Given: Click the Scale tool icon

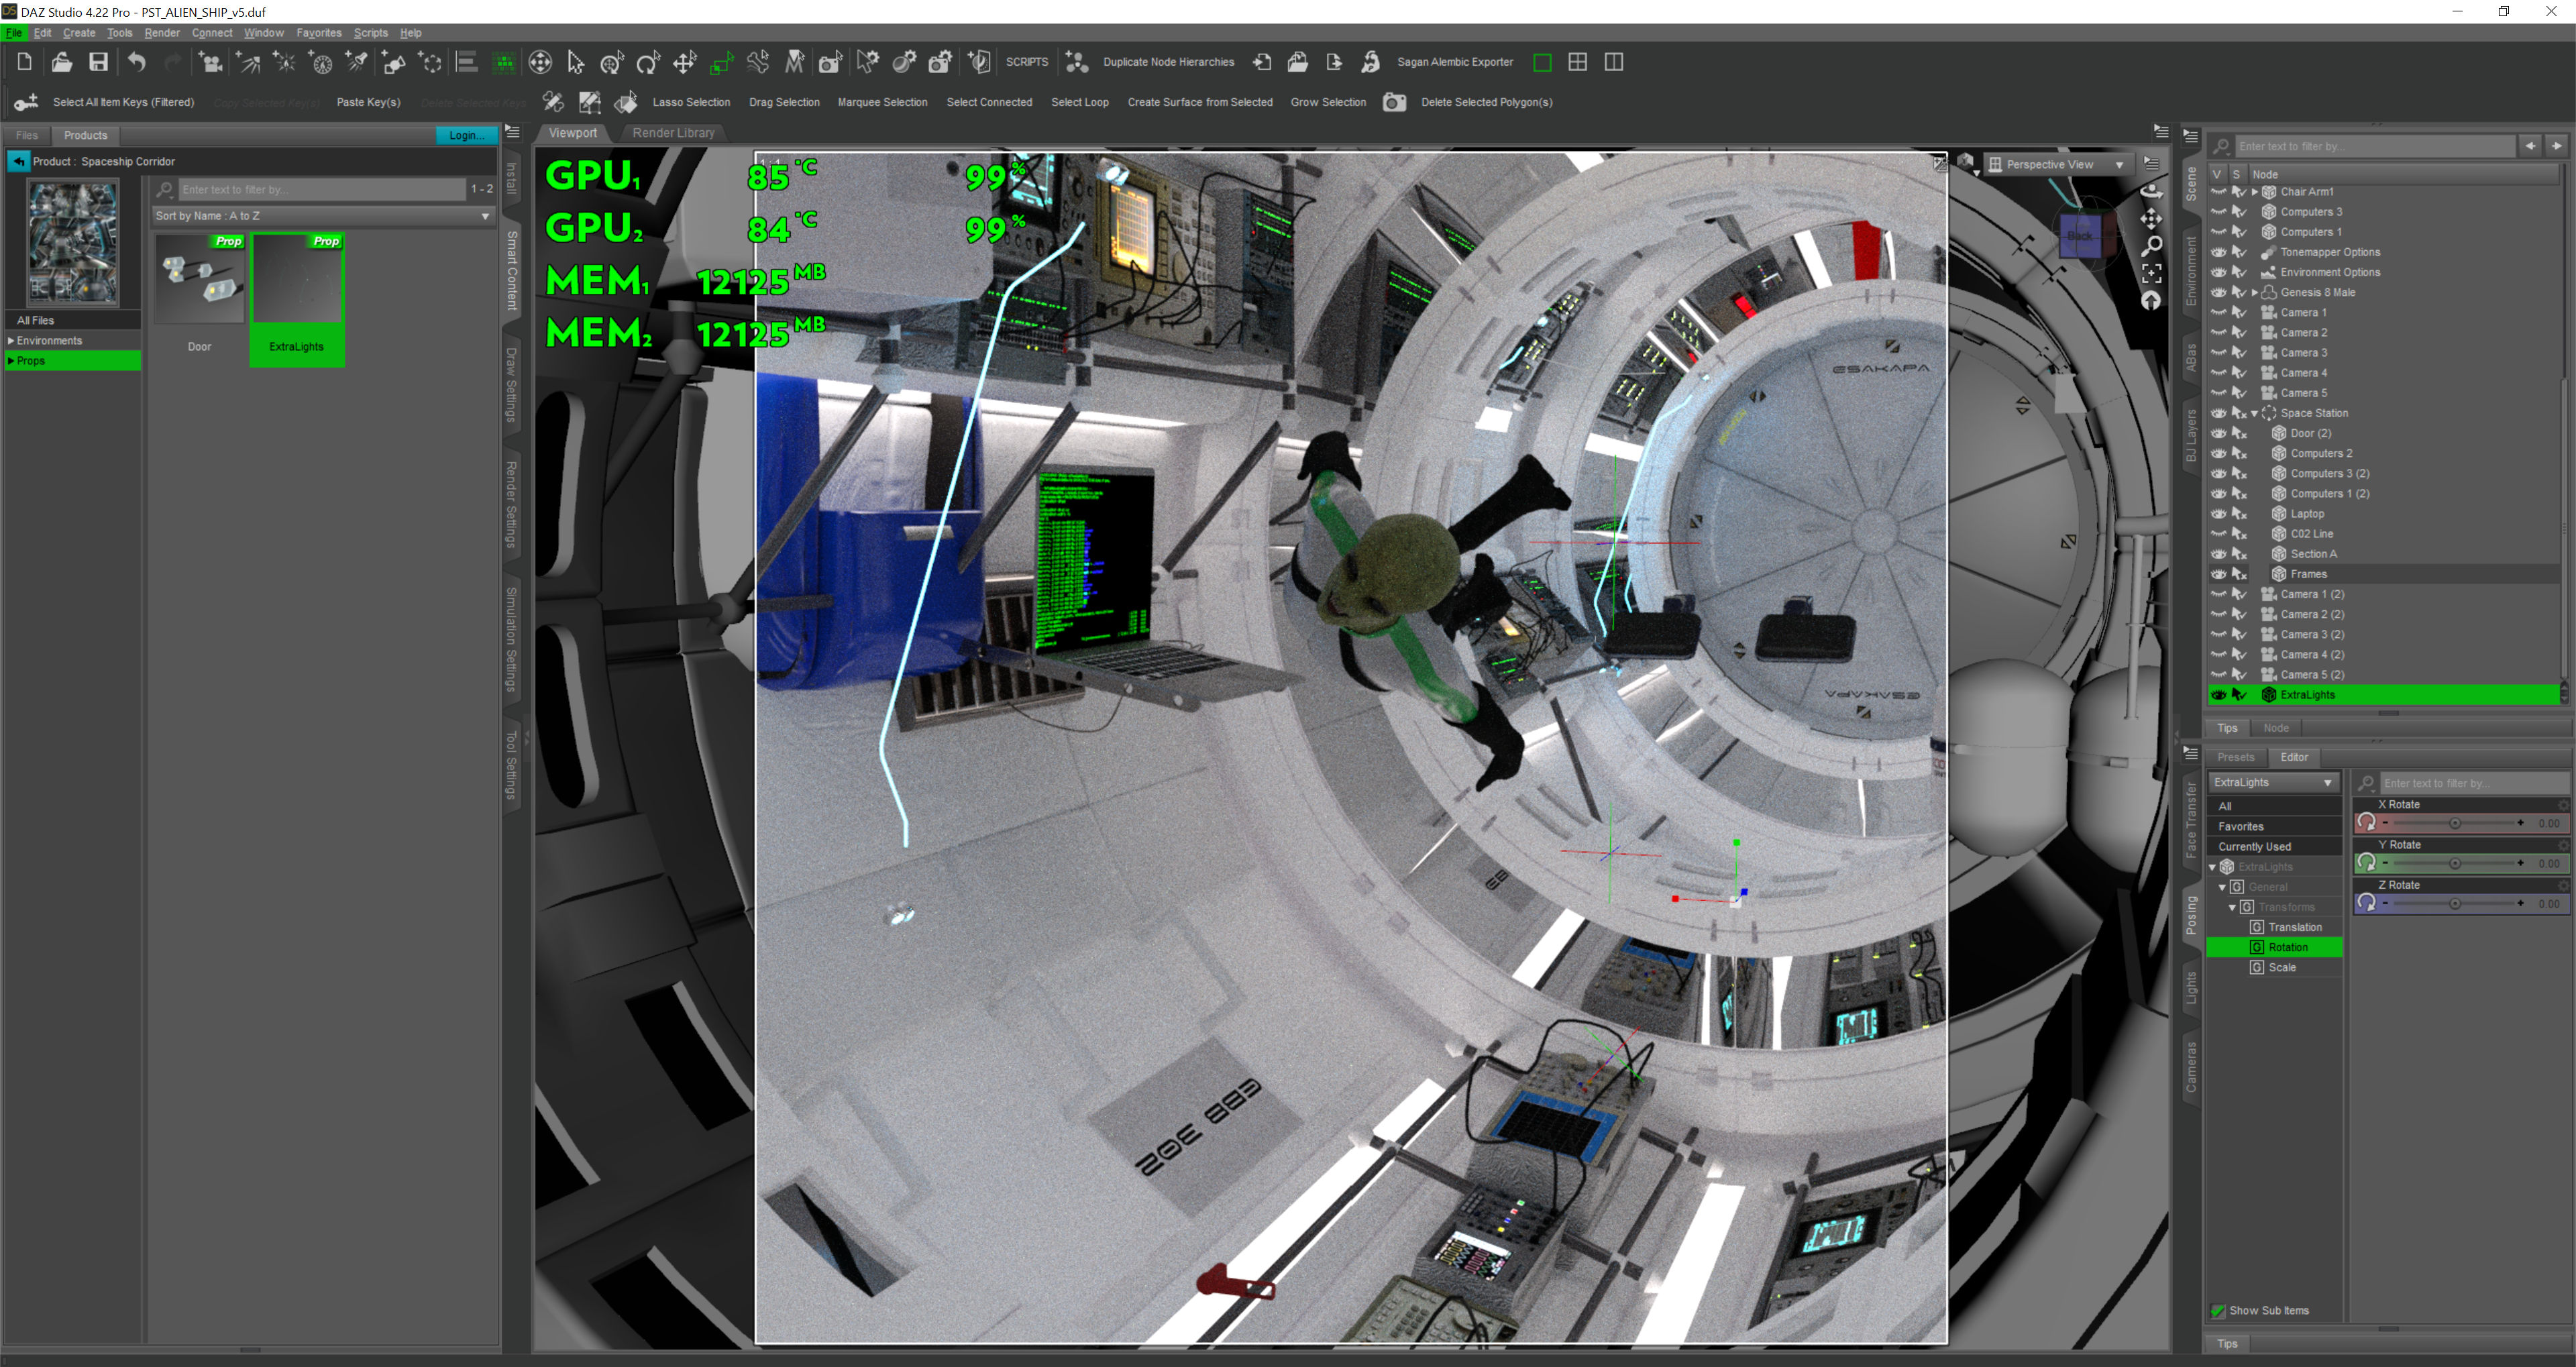Looking at the screenshot, I should click(x=721, y=62).
